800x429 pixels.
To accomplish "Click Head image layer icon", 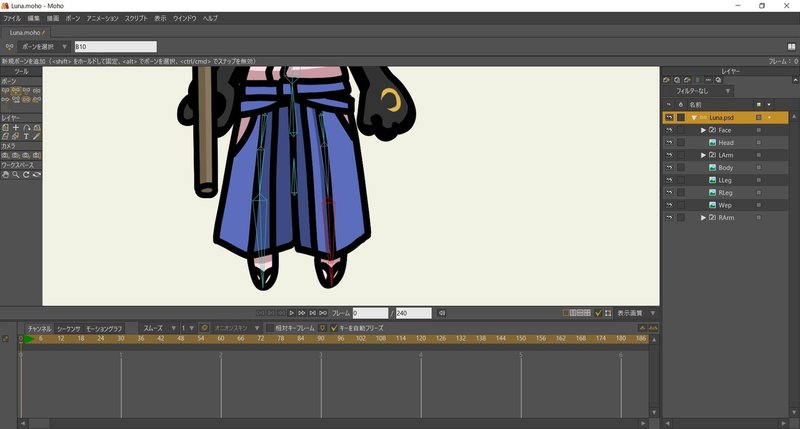I will (x=712, y=143).
